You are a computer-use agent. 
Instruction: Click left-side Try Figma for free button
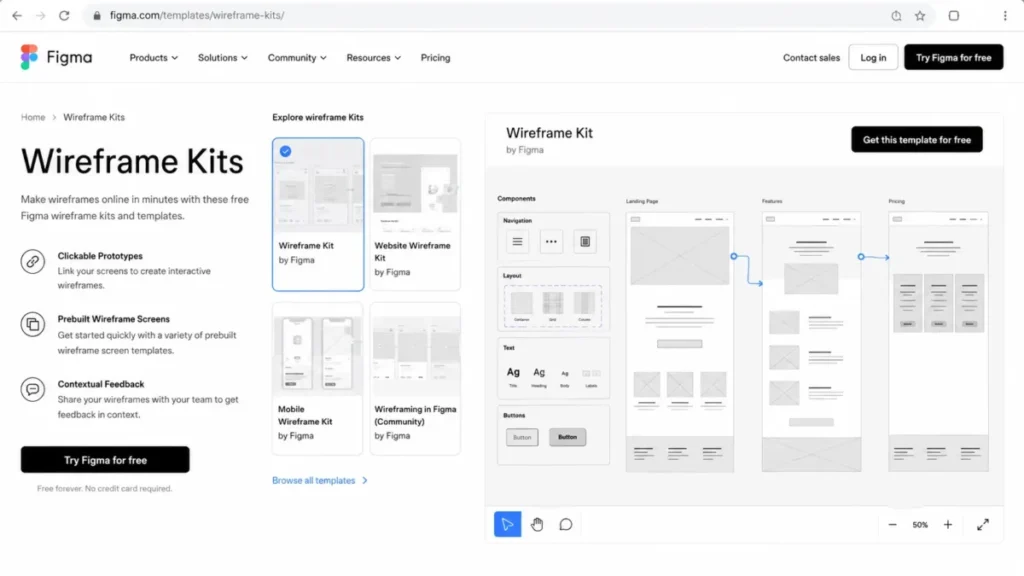tap(105, 460)
